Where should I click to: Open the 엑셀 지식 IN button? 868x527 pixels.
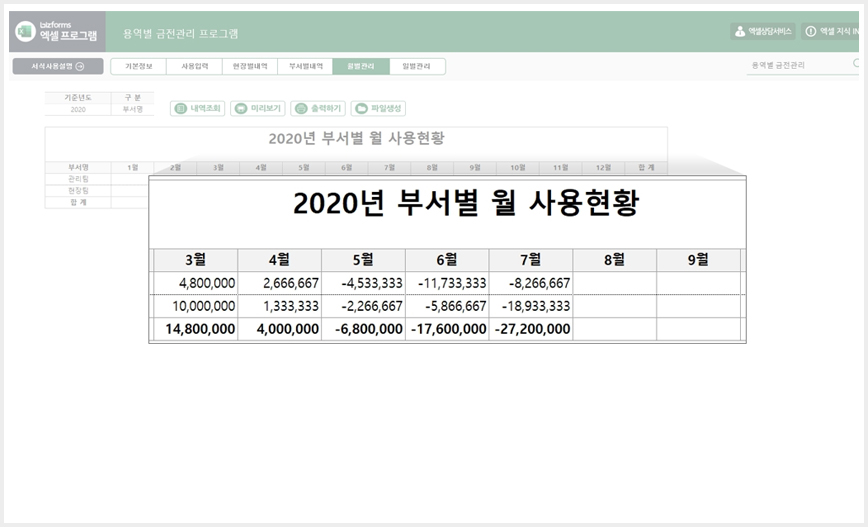click(831, 32)
